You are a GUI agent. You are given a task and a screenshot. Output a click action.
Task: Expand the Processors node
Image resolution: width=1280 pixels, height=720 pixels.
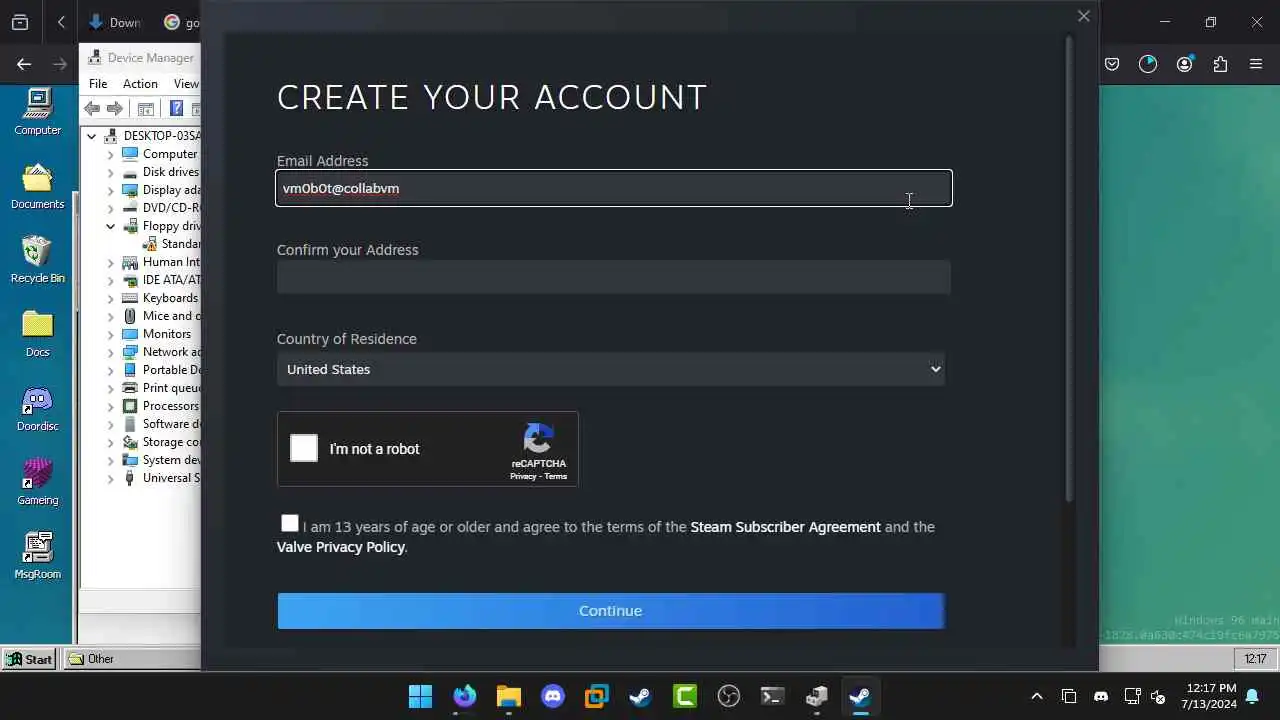(x=111, y=406)
